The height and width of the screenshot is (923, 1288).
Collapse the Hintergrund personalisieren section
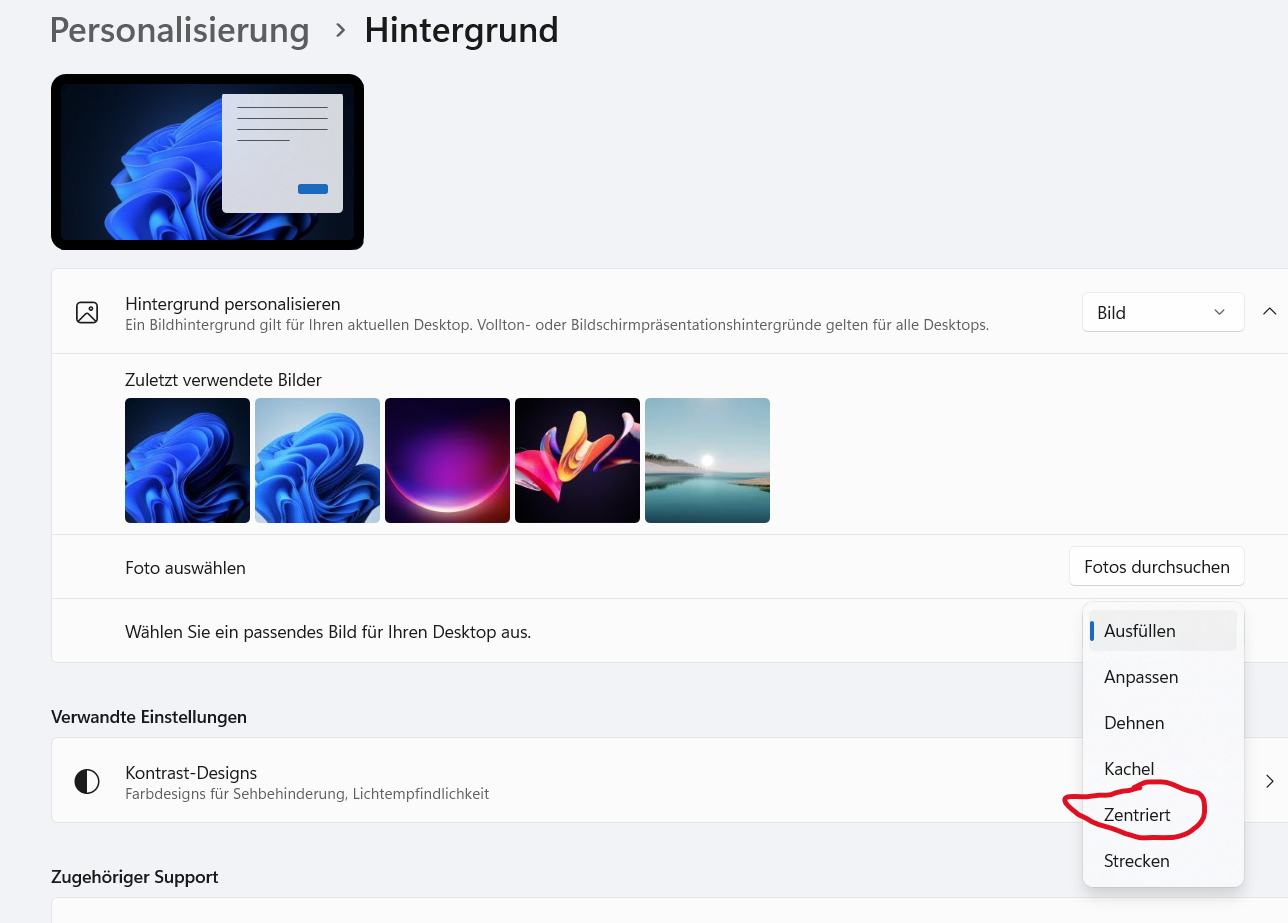pos(1270,312)
